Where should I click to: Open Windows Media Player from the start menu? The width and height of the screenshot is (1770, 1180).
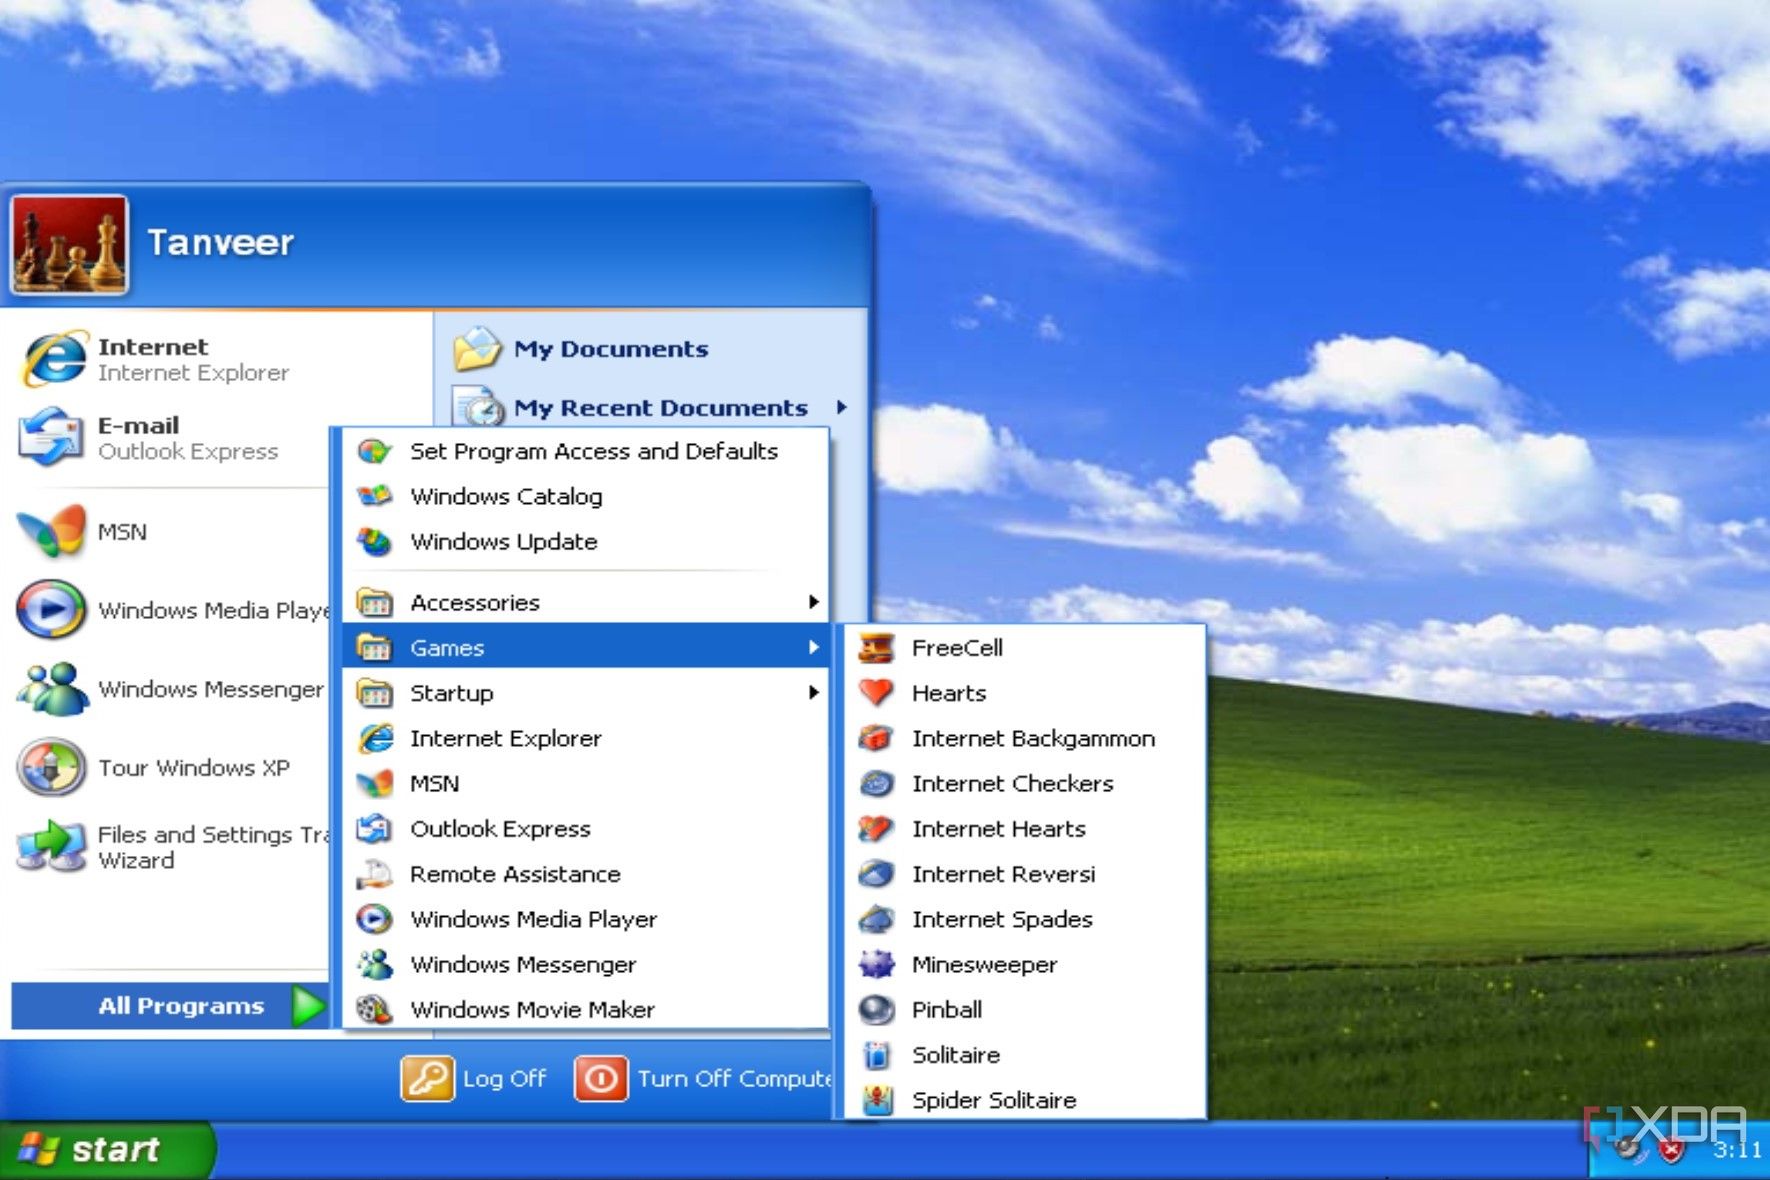pyautogui.click(x=200, y=610)
